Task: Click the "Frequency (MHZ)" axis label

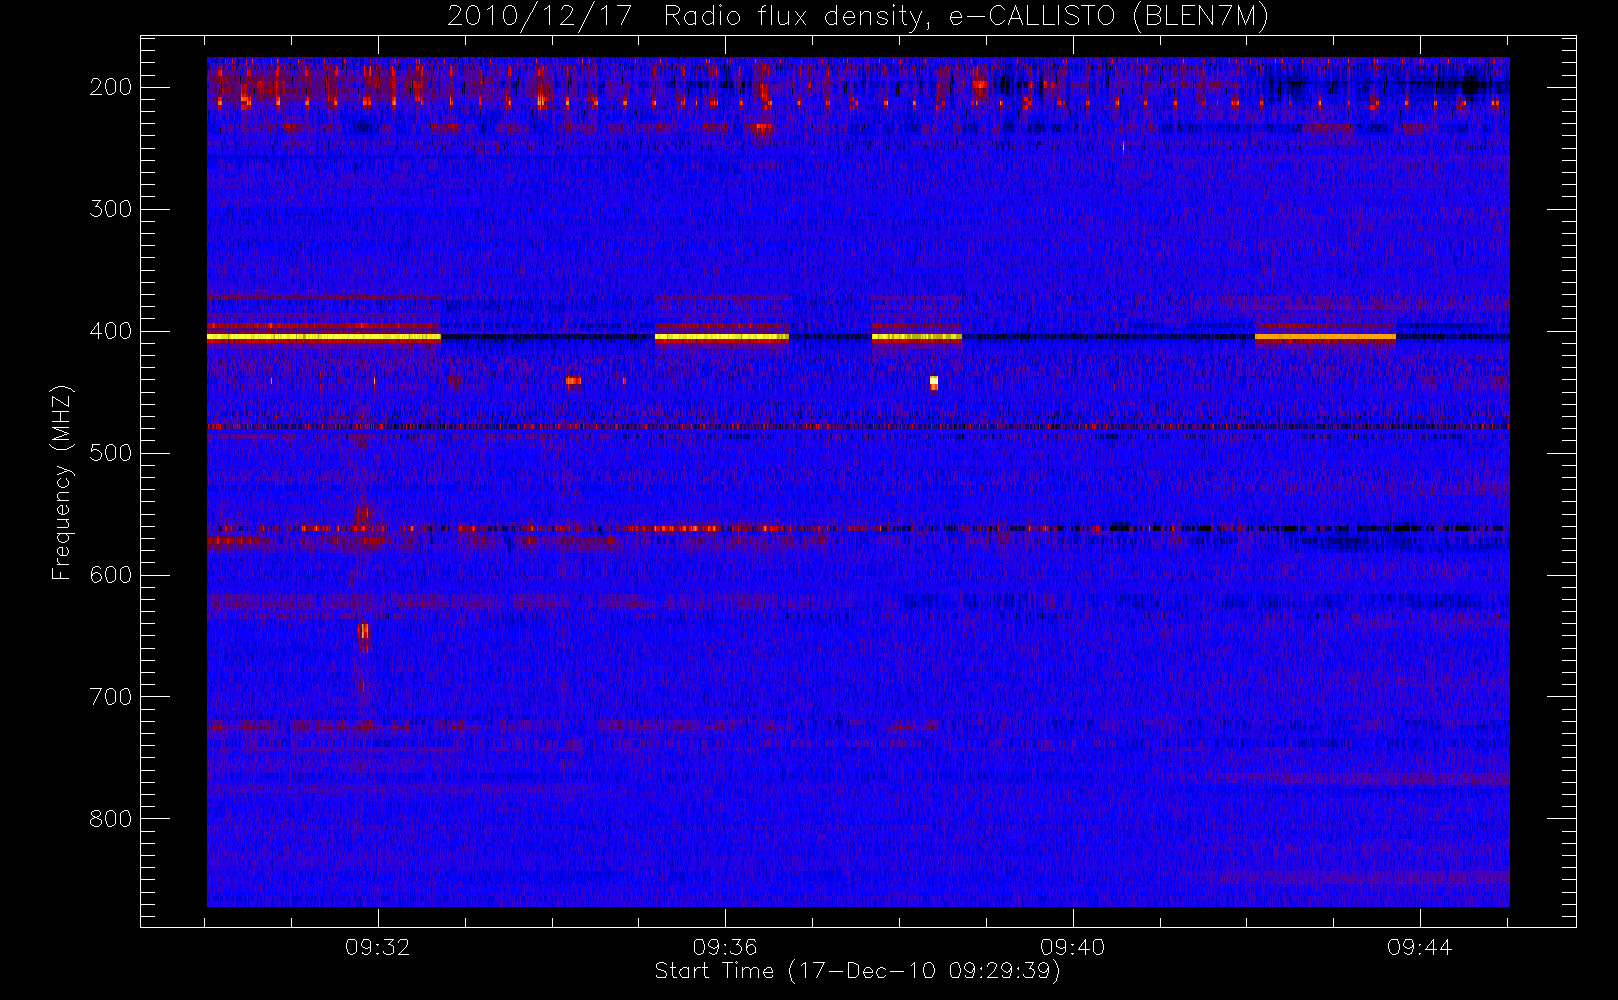Action: coord(62,482)
